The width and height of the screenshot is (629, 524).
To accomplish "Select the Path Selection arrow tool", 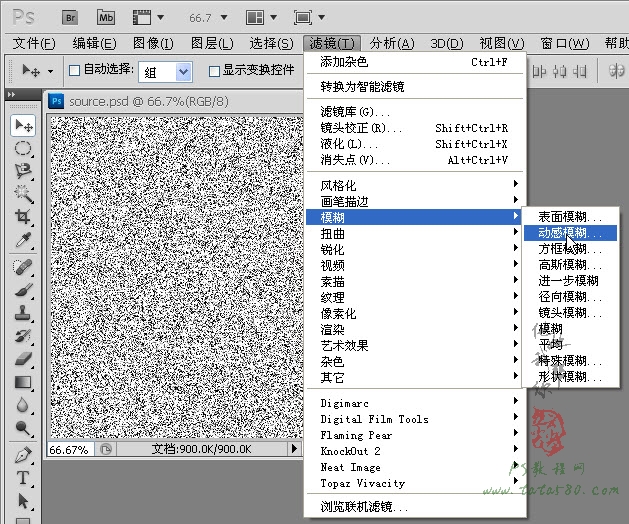I will tap(23, 501).
